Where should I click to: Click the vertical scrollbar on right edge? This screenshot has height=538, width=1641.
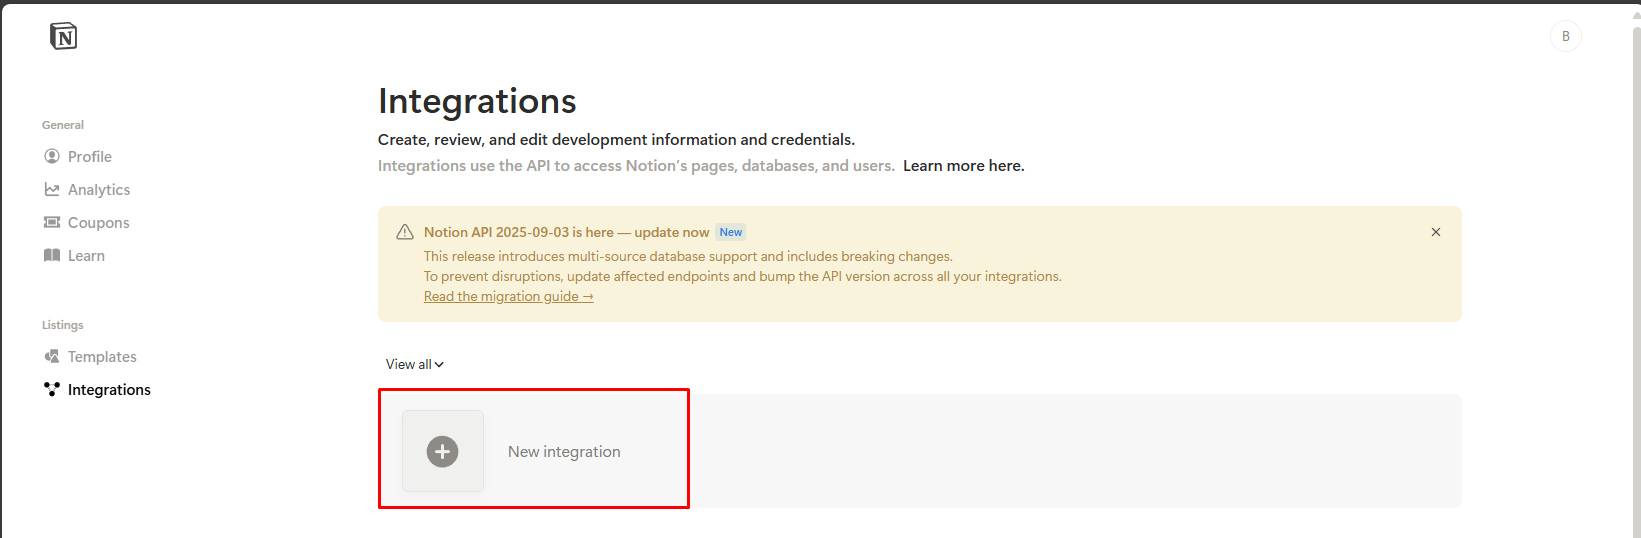coord(1636,280)
